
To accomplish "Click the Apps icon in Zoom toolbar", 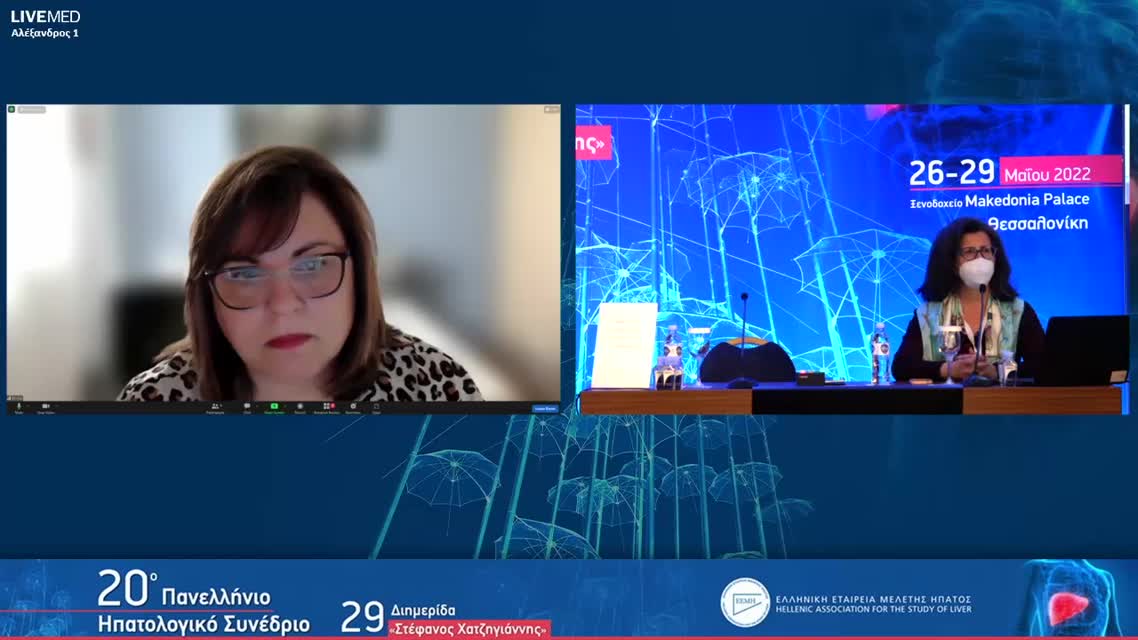I will (377, 407).
